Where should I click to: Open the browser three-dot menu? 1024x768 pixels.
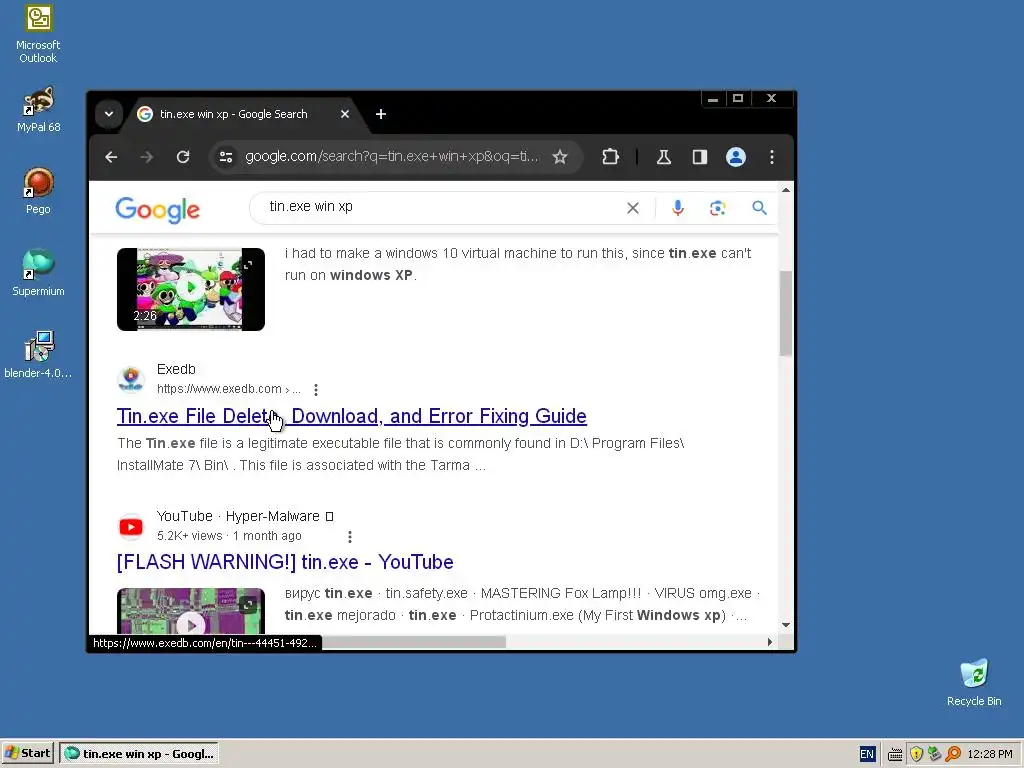point(772,157)
